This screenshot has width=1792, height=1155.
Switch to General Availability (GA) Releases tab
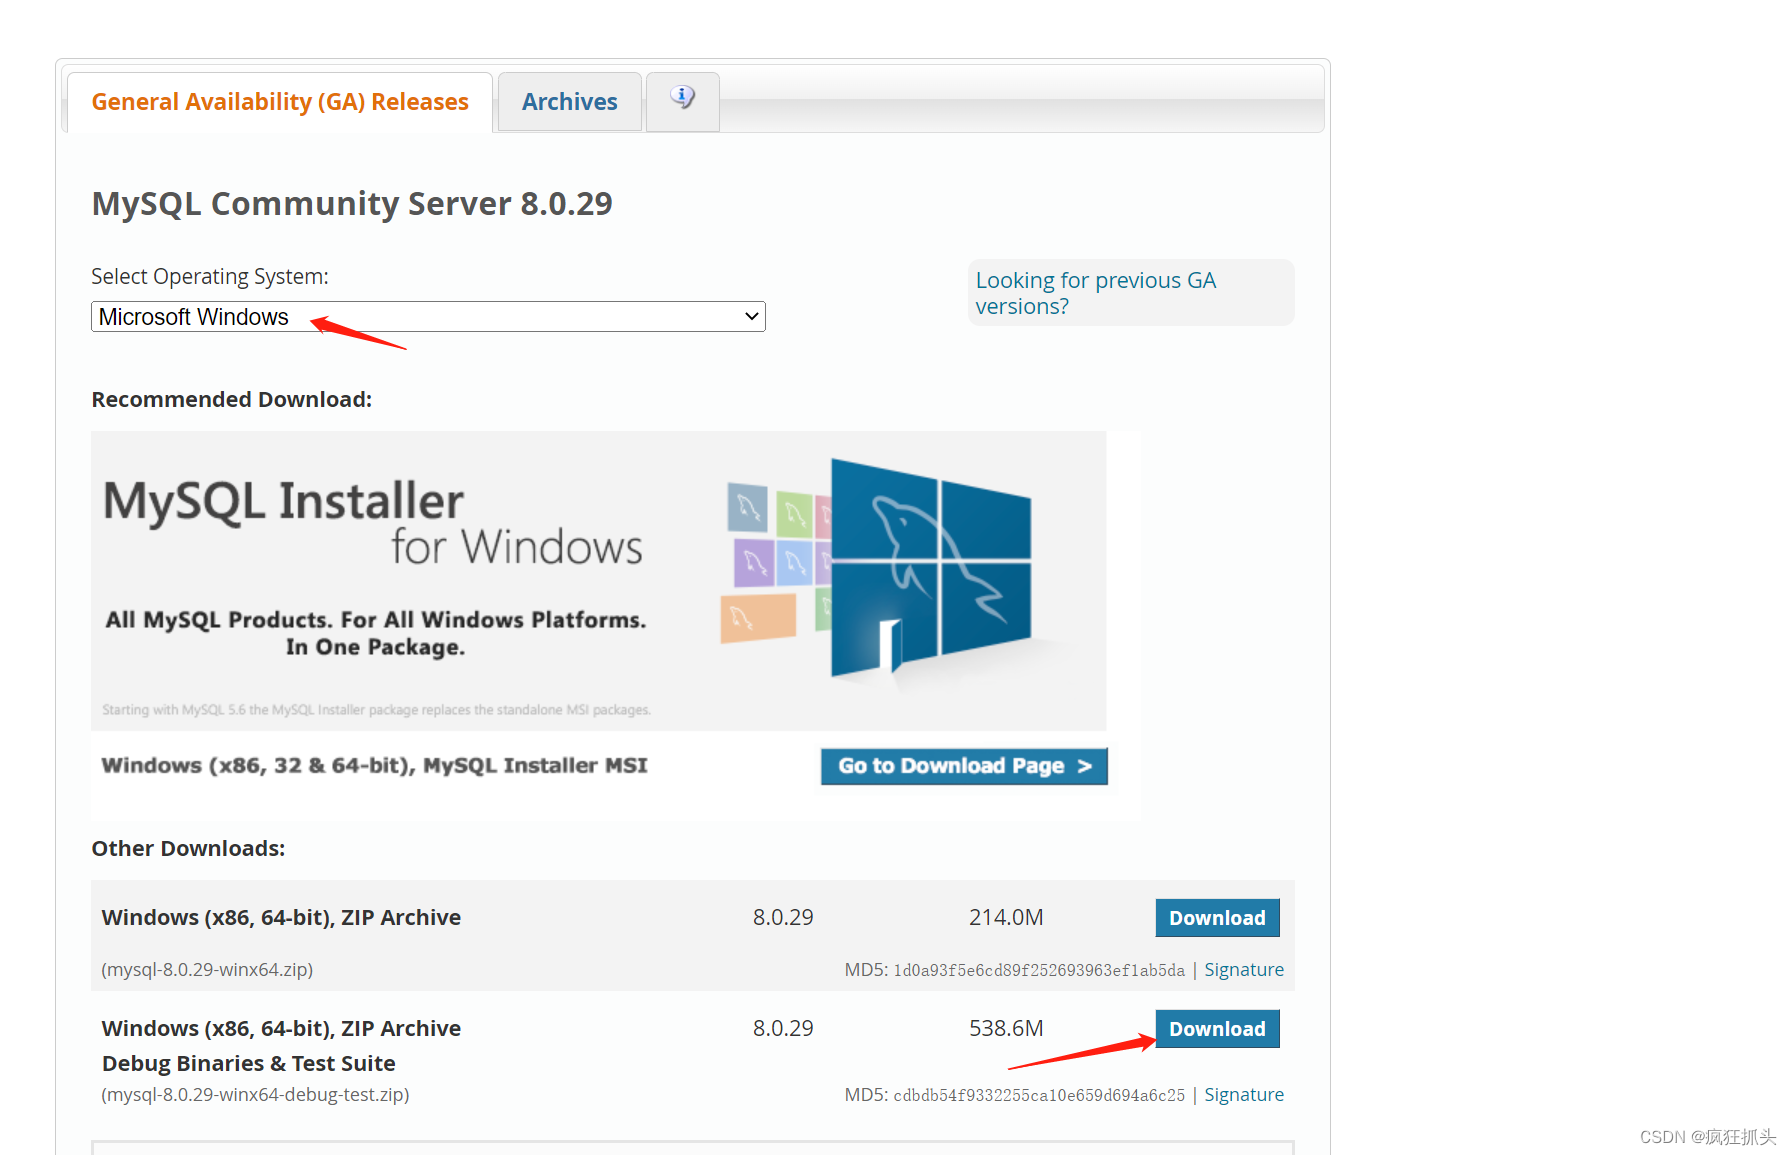click(x=280, y=102)
